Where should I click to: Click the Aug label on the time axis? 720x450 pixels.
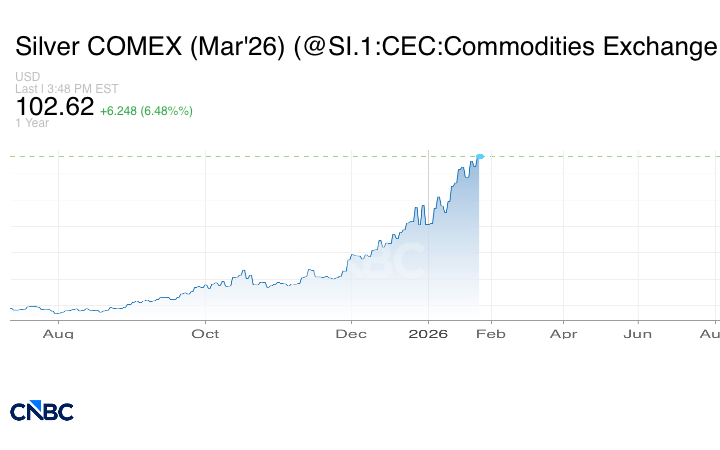(x=59, y=334)
